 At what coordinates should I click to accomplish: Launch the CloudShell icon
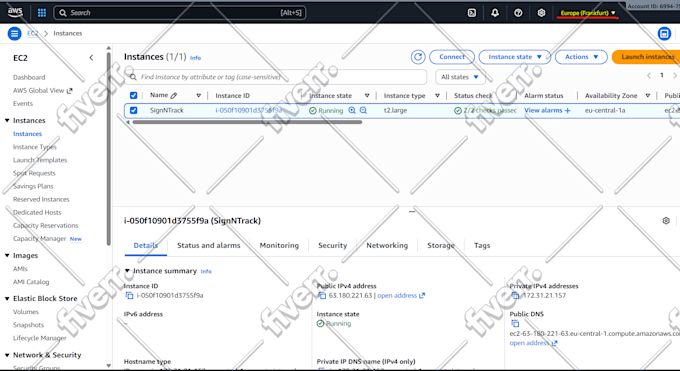pyautogui.click(x=472, y=13)
